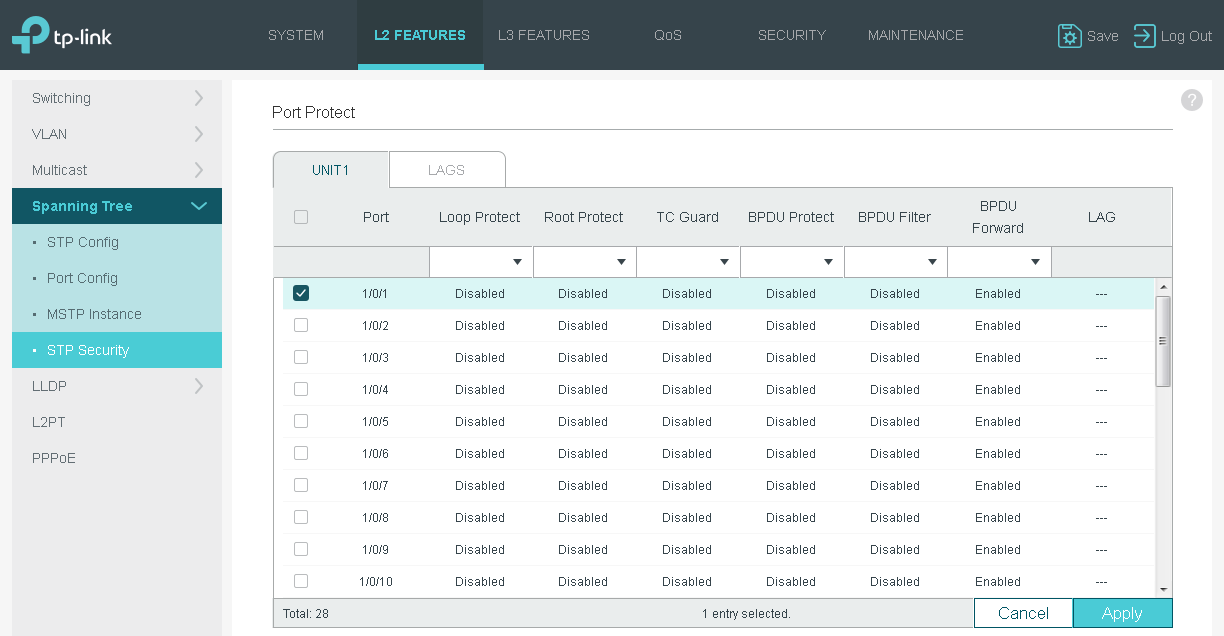Expand the Switching sidebar menu

(x=117, y=98)
